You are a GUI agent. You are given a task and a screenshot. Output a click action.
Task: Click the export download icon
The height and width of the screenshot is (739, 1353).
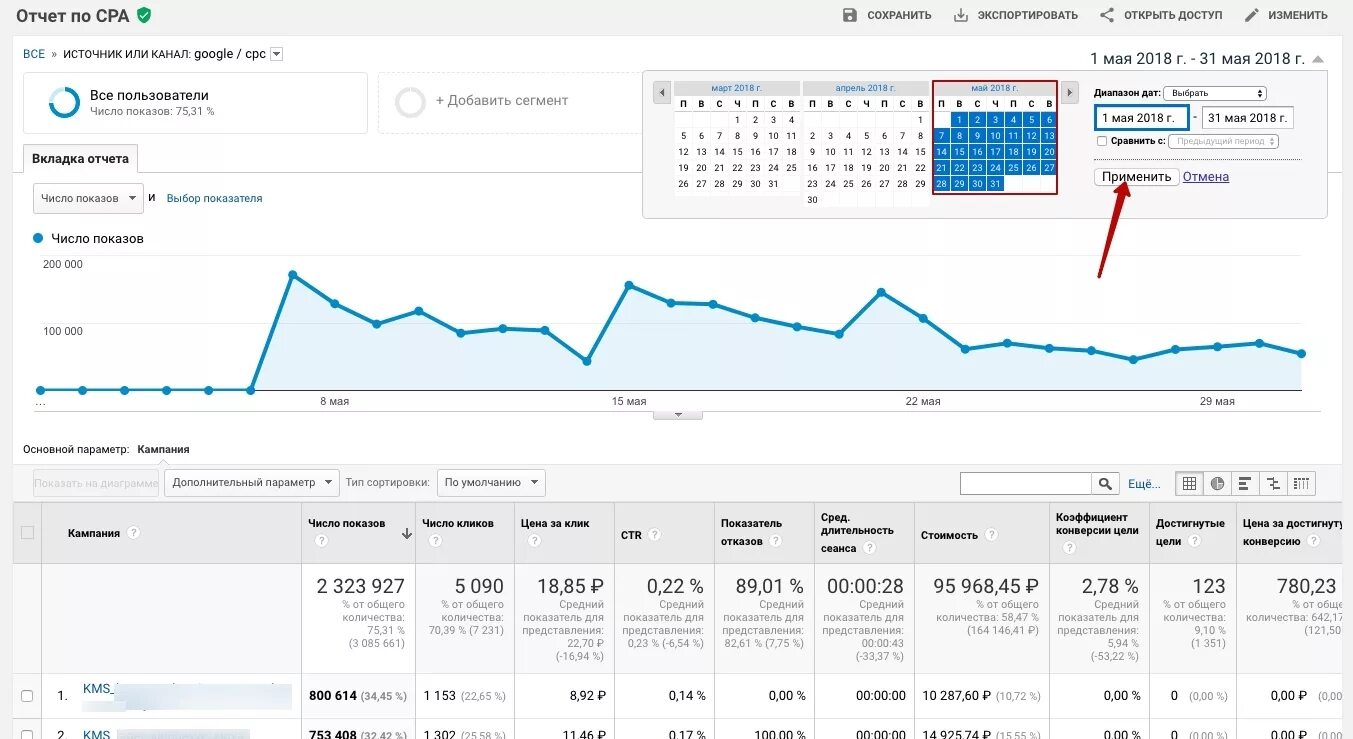point(961,15)
